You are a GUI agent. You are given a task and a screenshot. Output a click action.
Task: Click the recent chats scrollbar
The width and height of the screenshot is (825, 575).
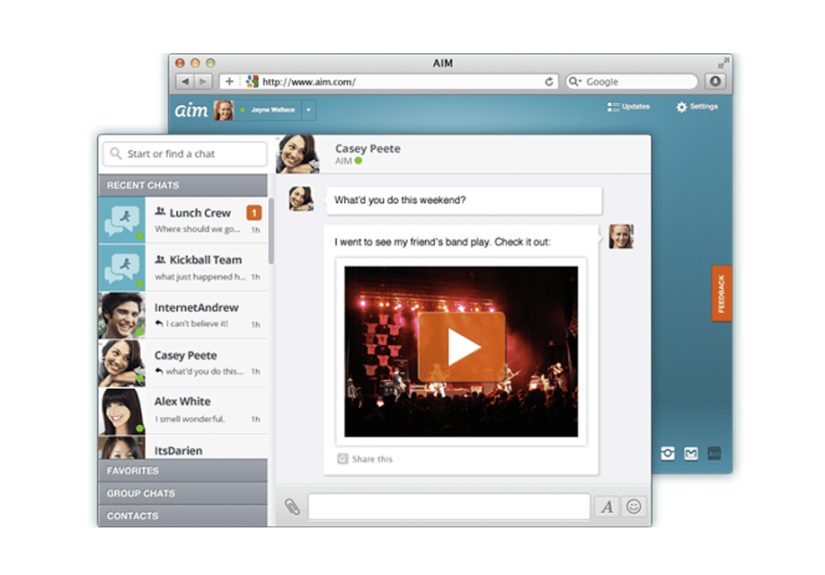(271, 230)
